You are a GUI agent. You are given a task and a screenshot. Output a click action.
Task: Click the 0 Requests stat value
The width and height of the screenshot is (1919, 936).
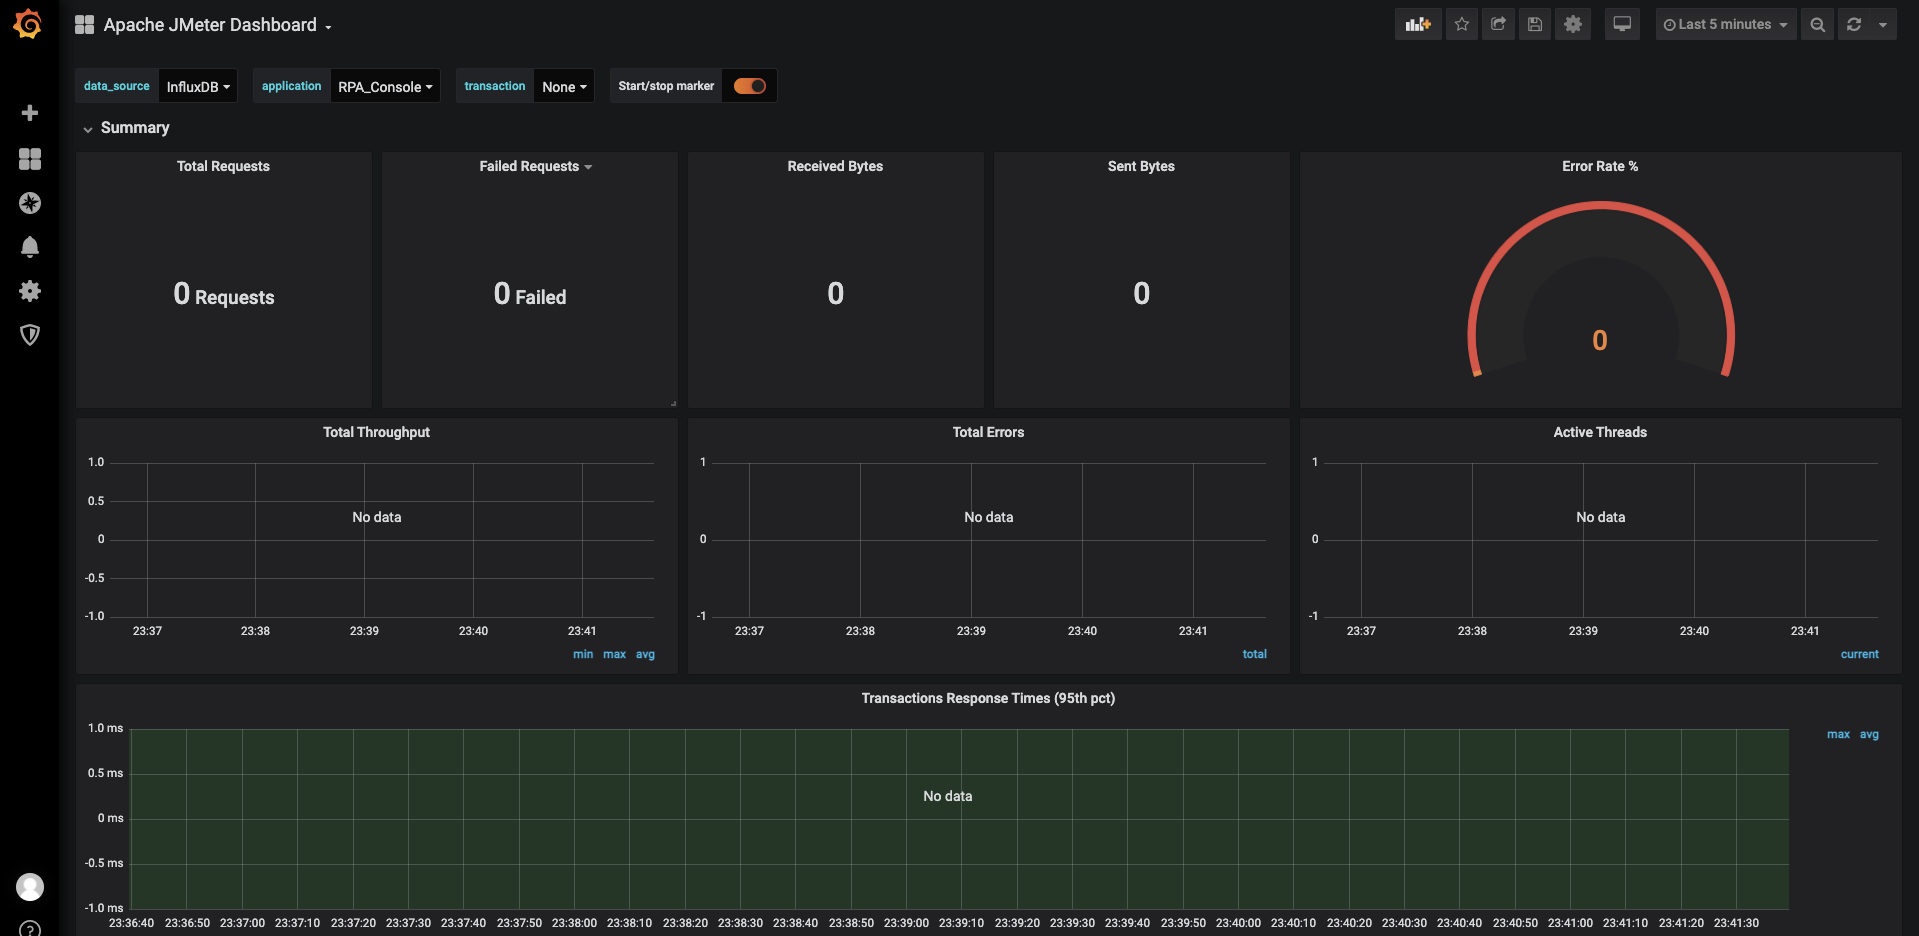(224, 294)
